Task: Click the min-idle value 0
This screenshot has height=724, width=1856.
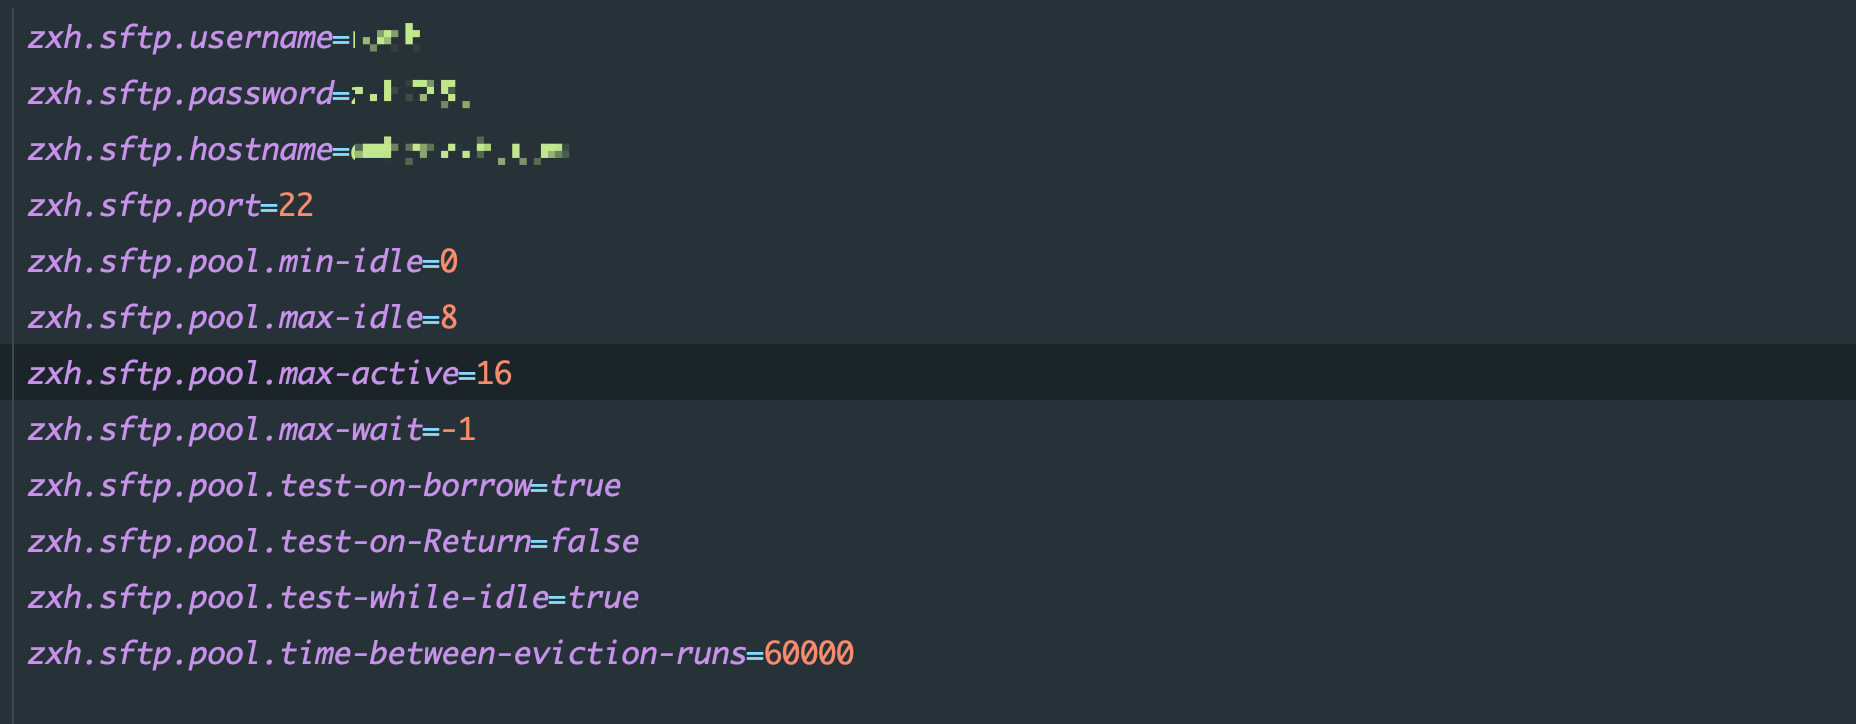Action: tap(449, 262)
